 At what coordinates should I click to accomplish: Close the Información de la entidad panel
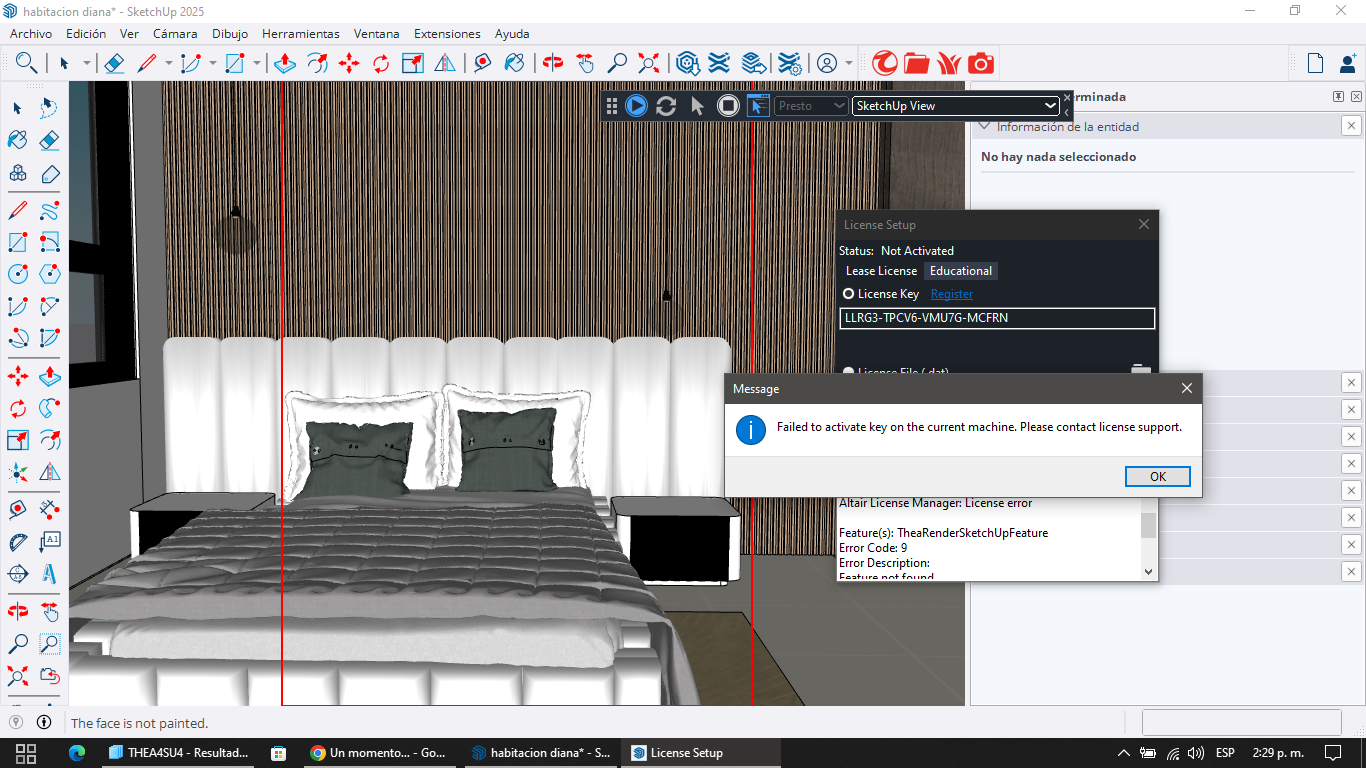1351,126
